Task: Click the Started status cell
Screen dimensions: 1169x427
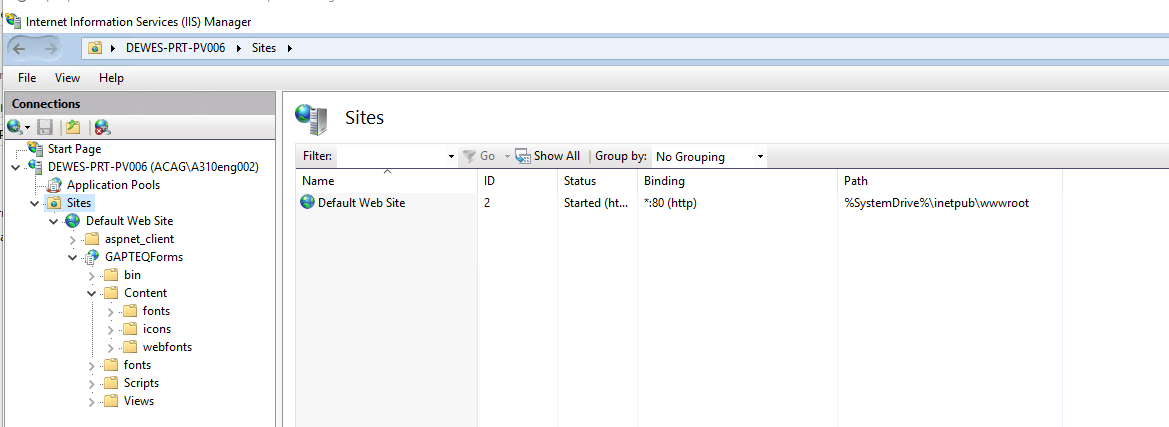Action: (x=596, y=203)
